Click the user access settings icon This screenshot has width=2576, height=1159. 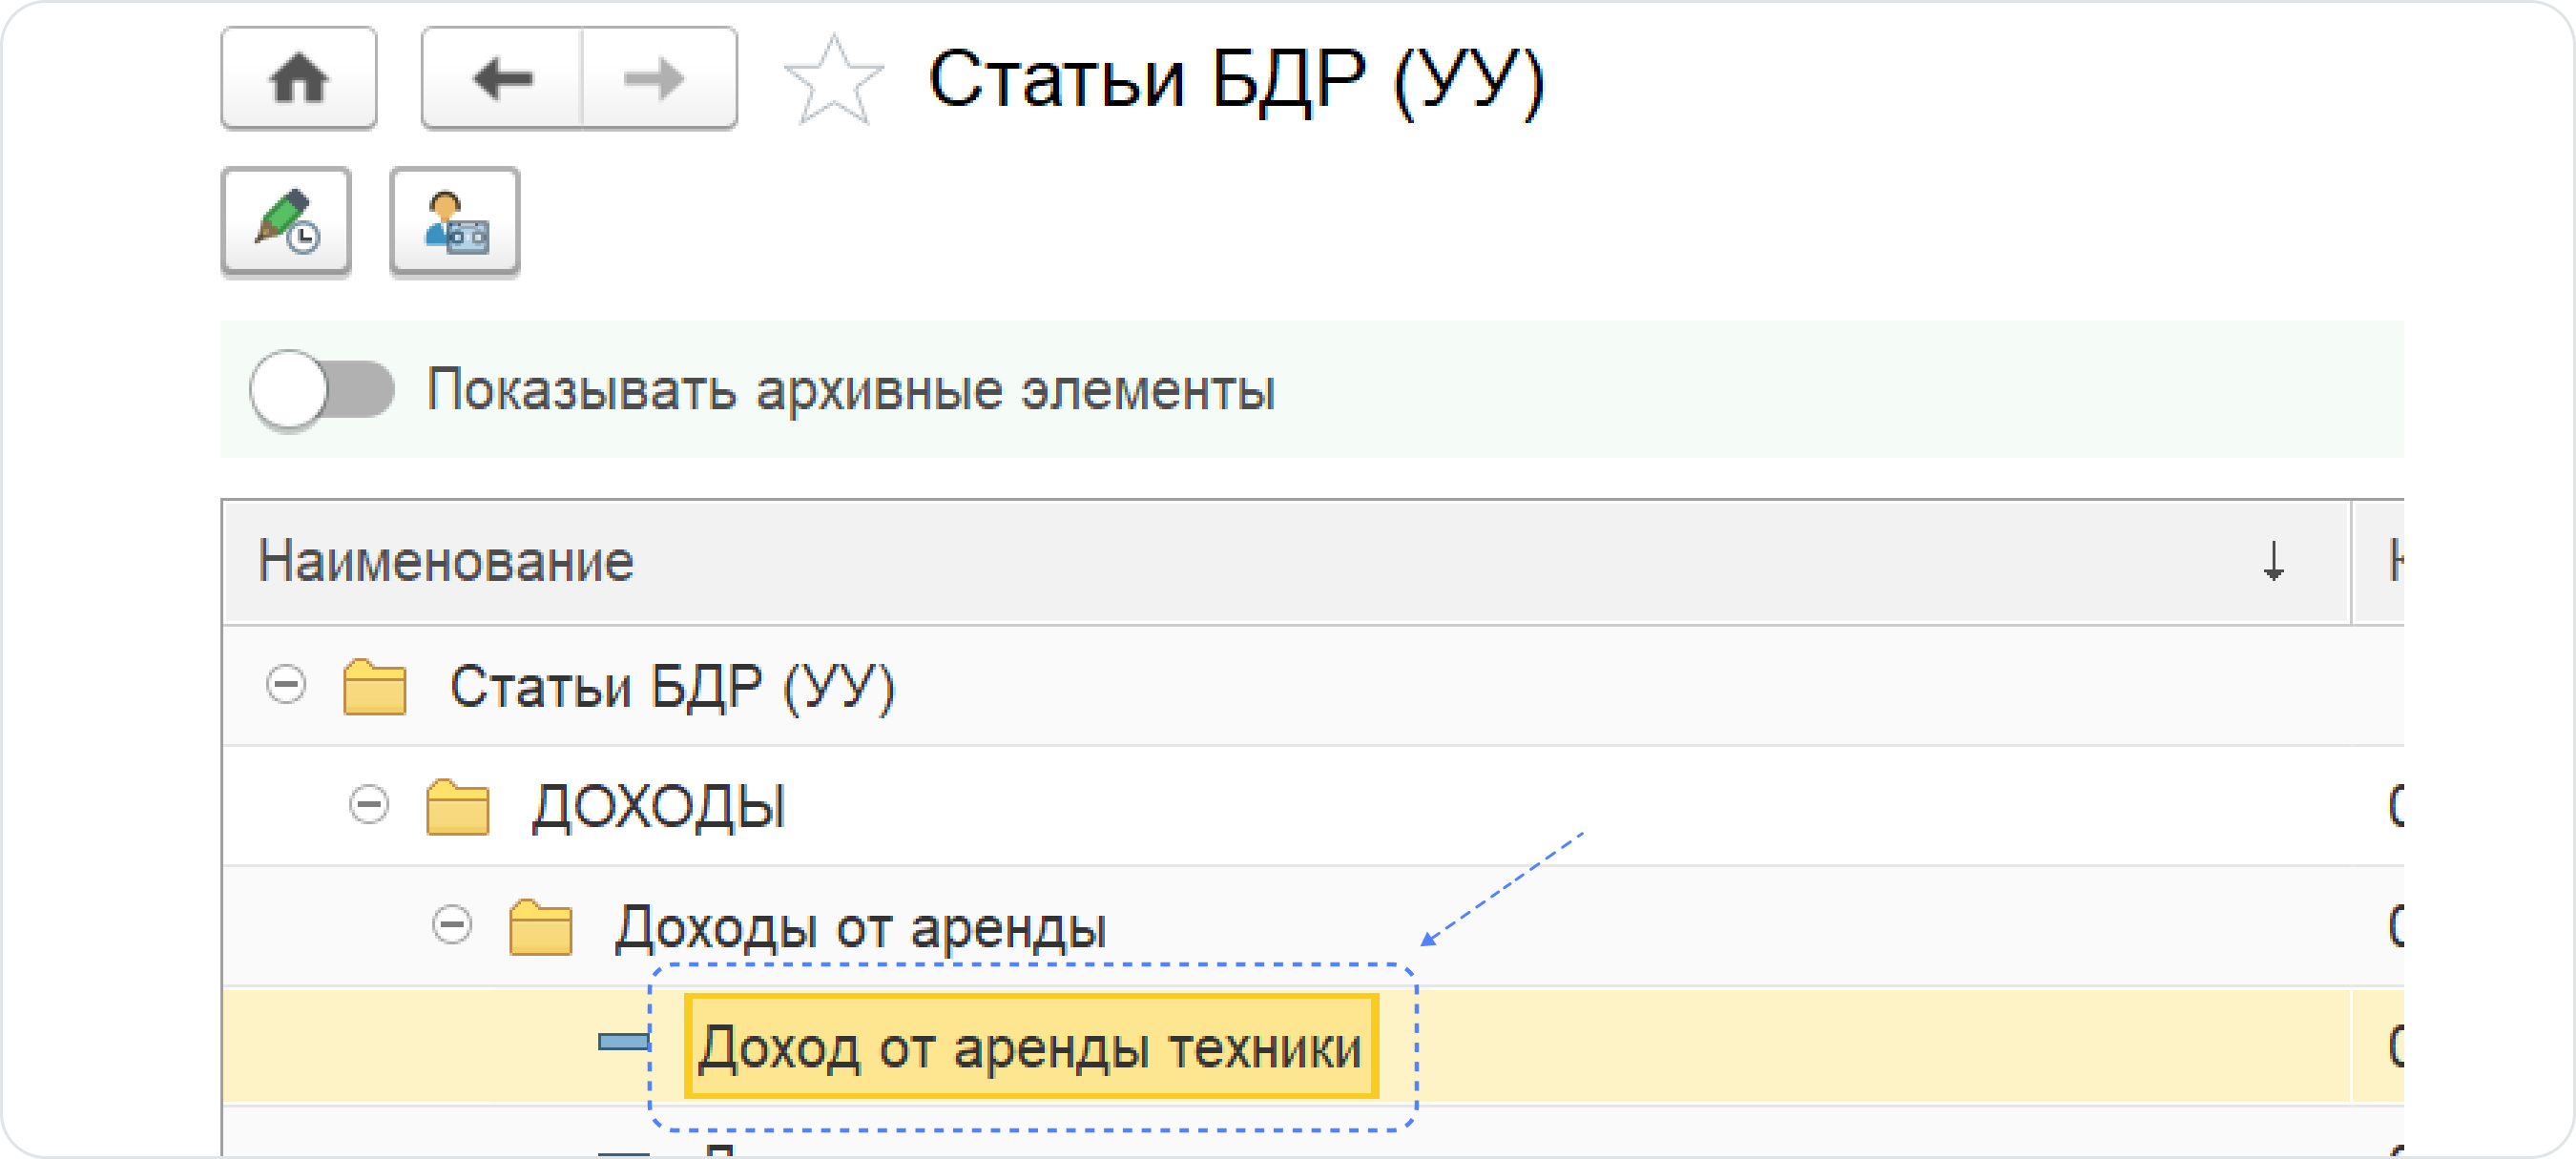[455, 221]
